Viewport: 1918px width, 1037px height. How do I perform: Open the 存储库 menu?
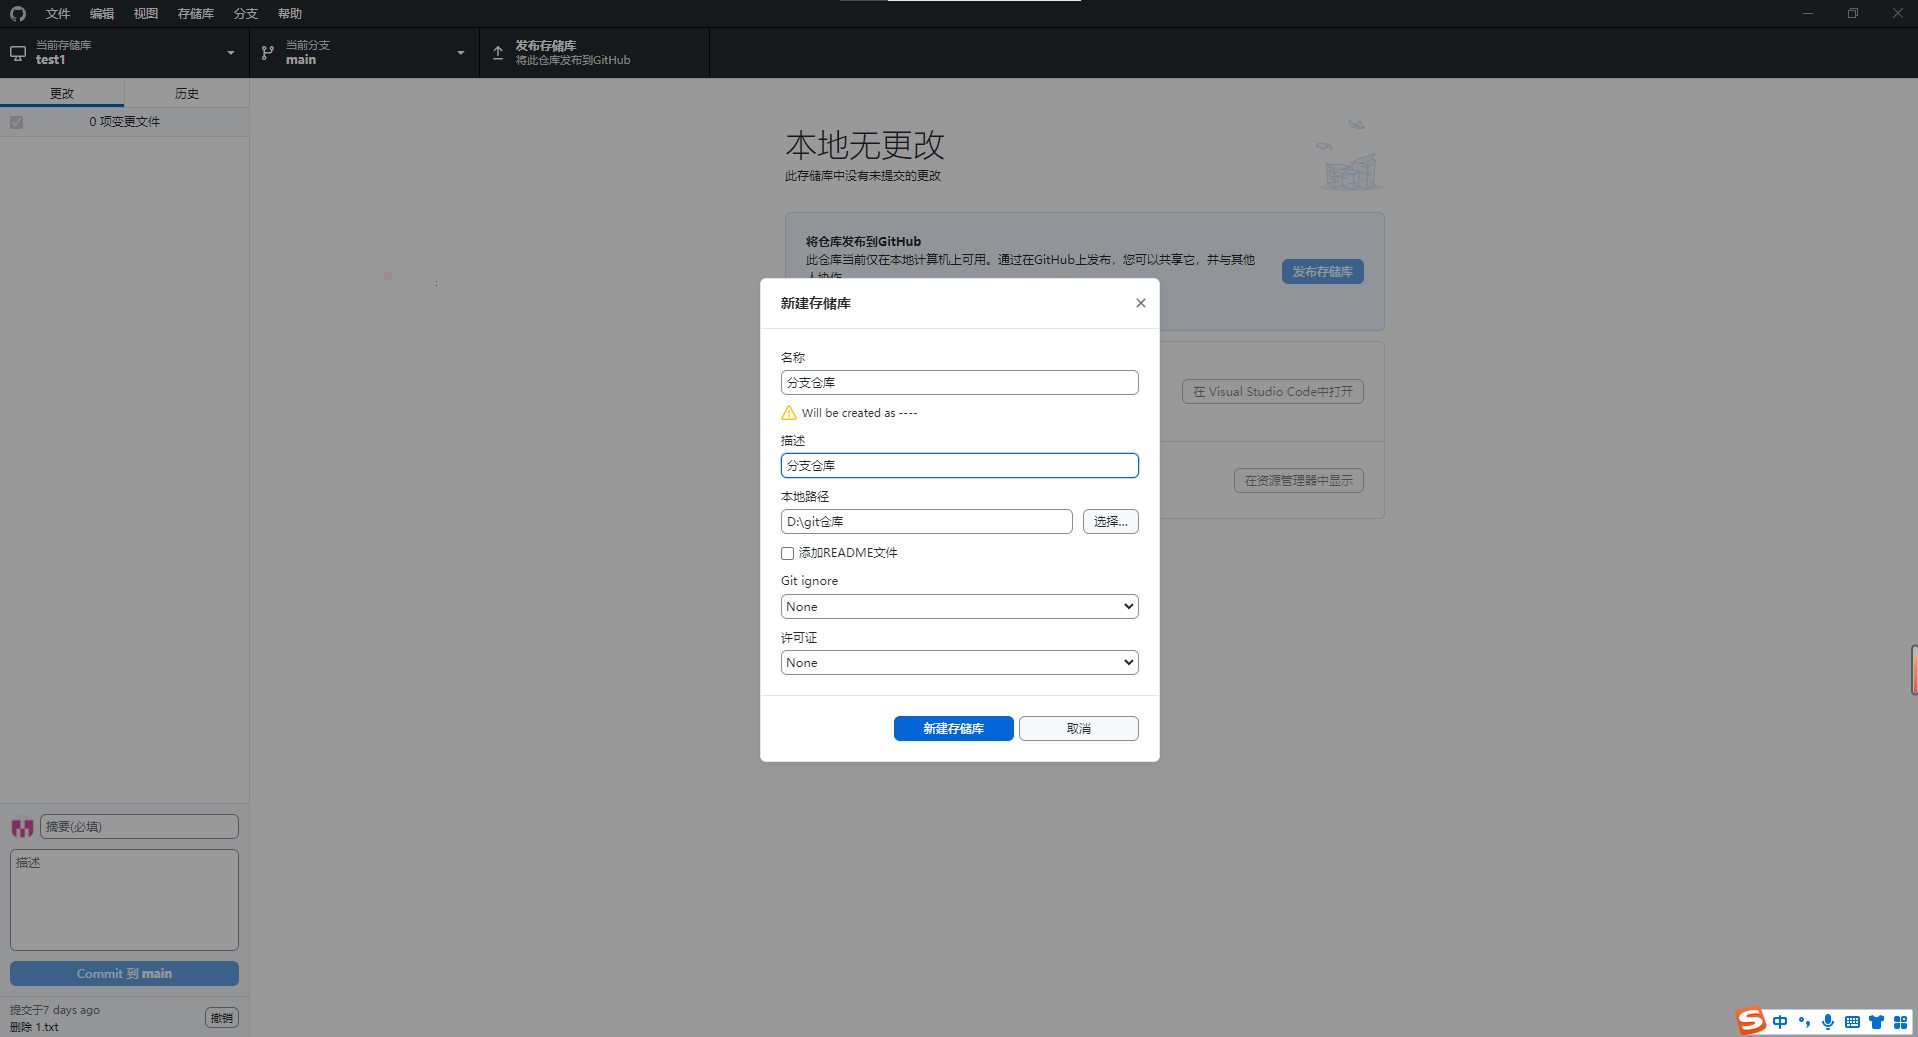pos(195,14)
